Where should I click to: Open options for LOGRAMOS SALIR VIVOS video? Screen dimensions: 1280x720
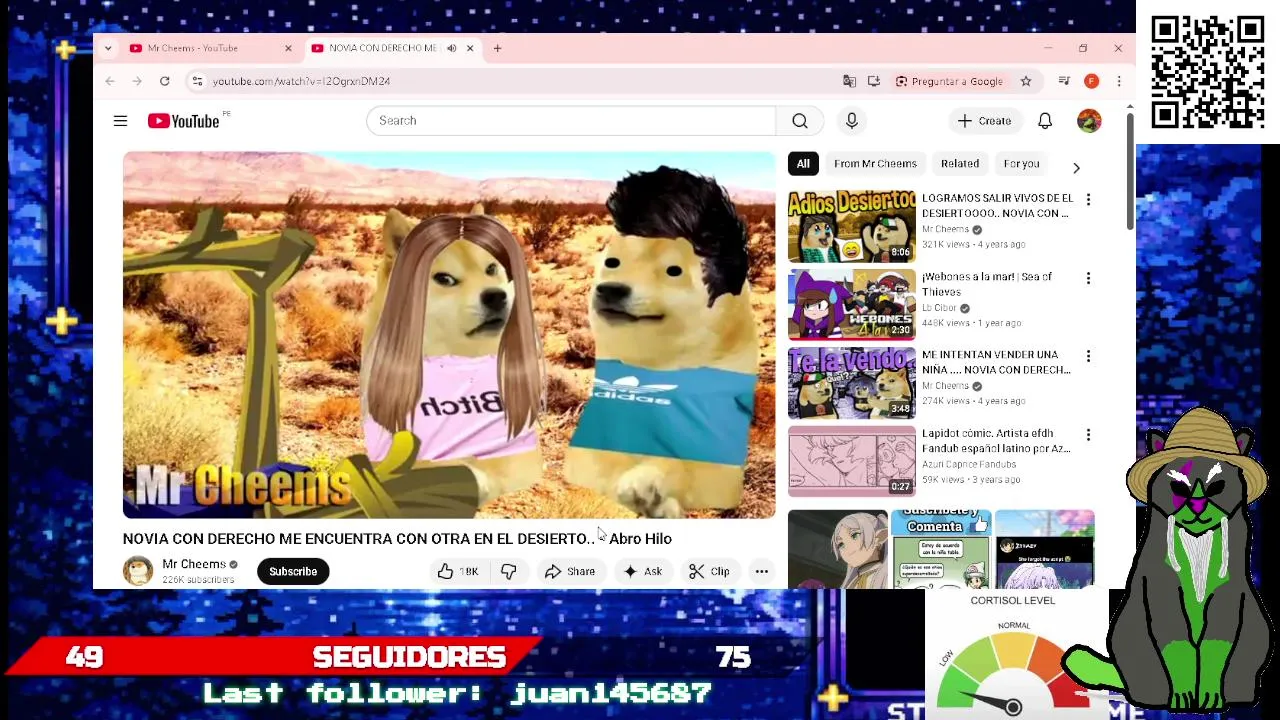point(1088,200)
